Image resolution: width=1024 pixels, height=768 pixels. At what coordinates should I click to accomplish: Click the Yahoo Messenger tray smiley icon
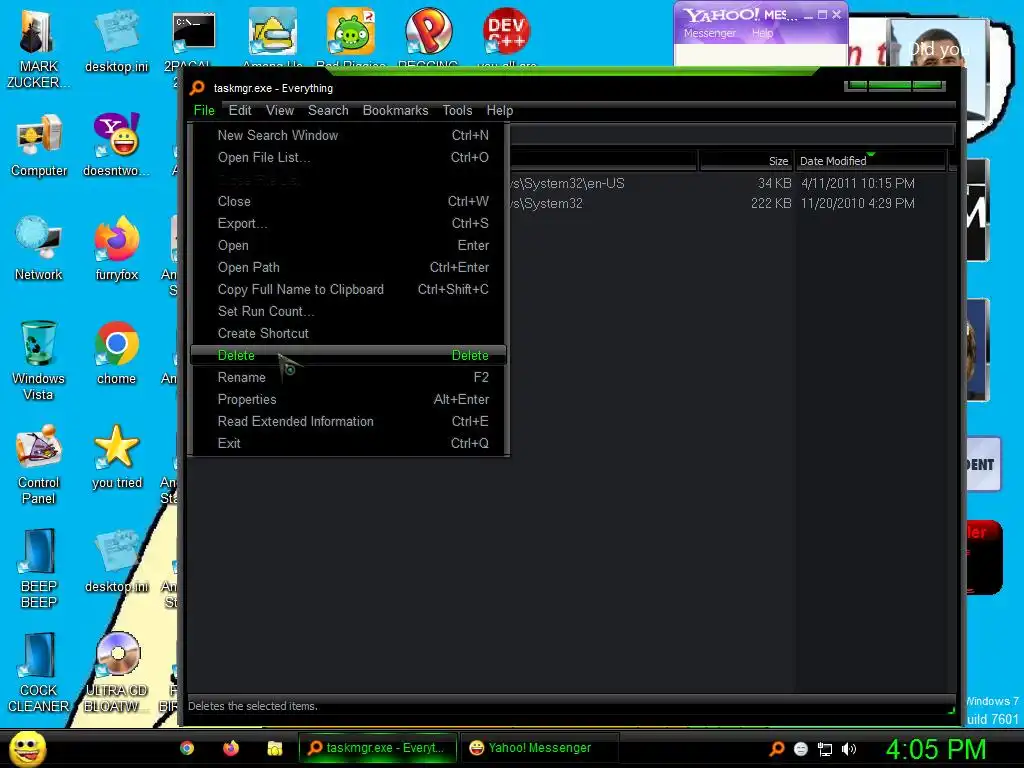[801, 749]
